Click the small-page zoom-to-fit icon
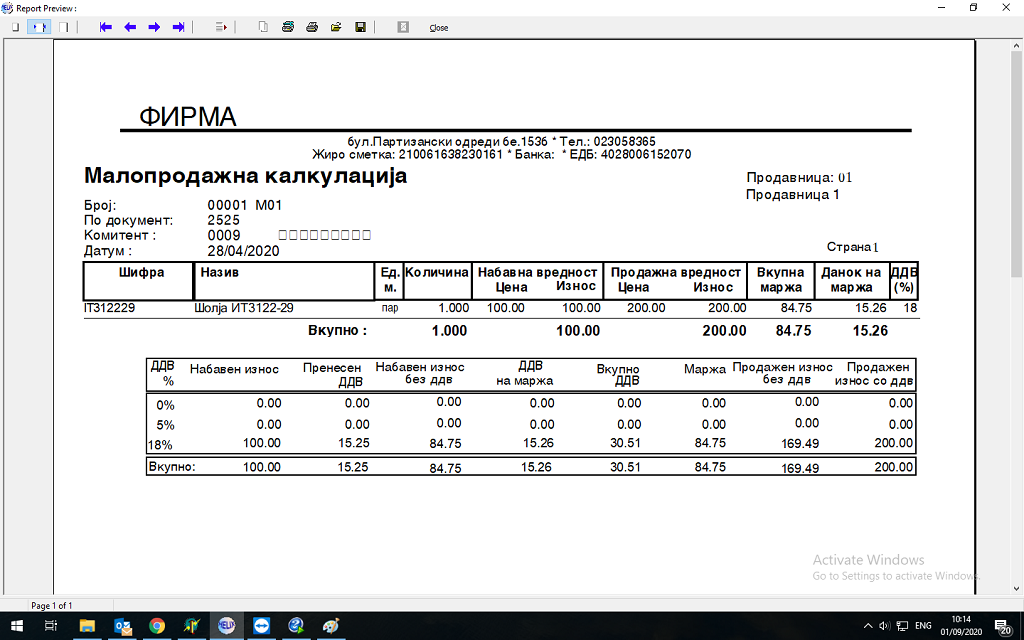This screenshot has width=1024, height=640. point(16,27)
